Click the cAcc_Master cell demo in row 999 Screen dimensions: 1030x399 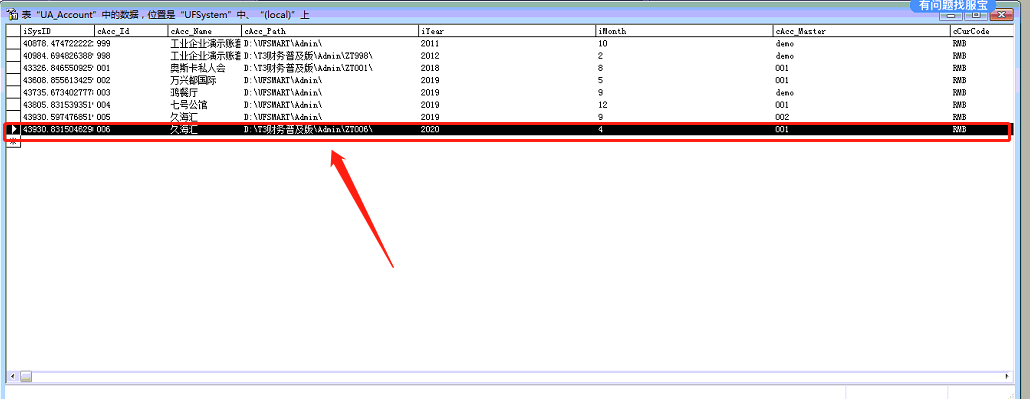point(862,43)
